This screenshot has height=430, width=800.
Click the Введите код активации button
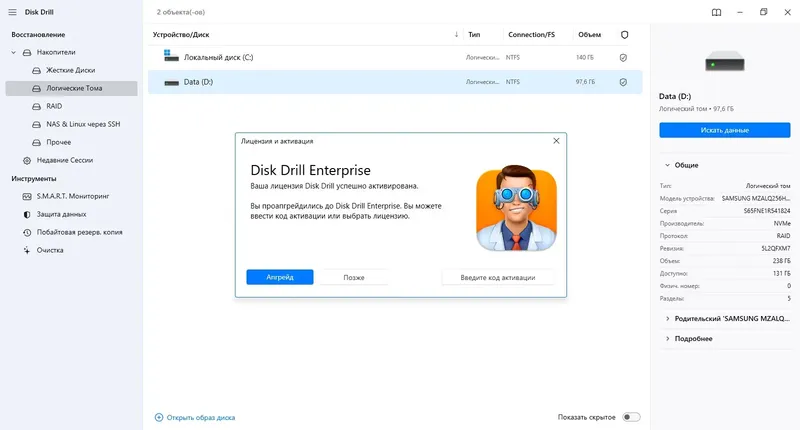(498, 277)
